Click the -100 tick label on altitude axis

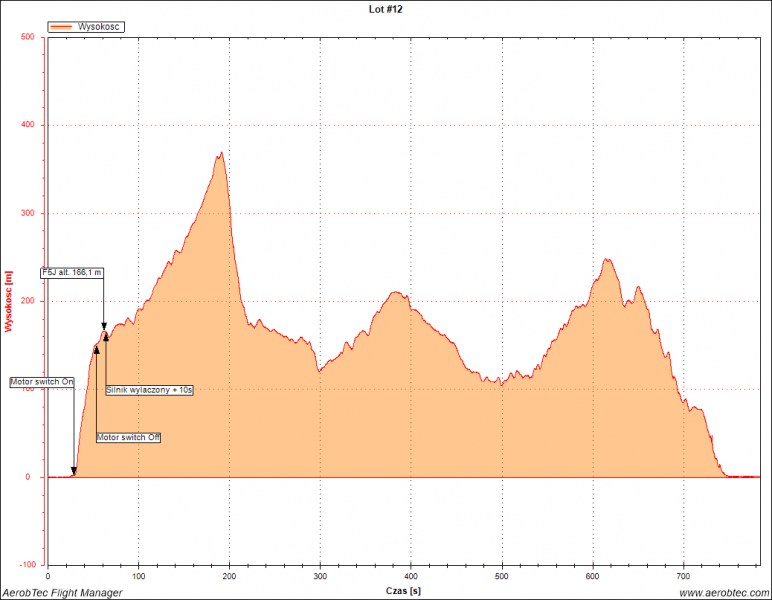point(26,565)
